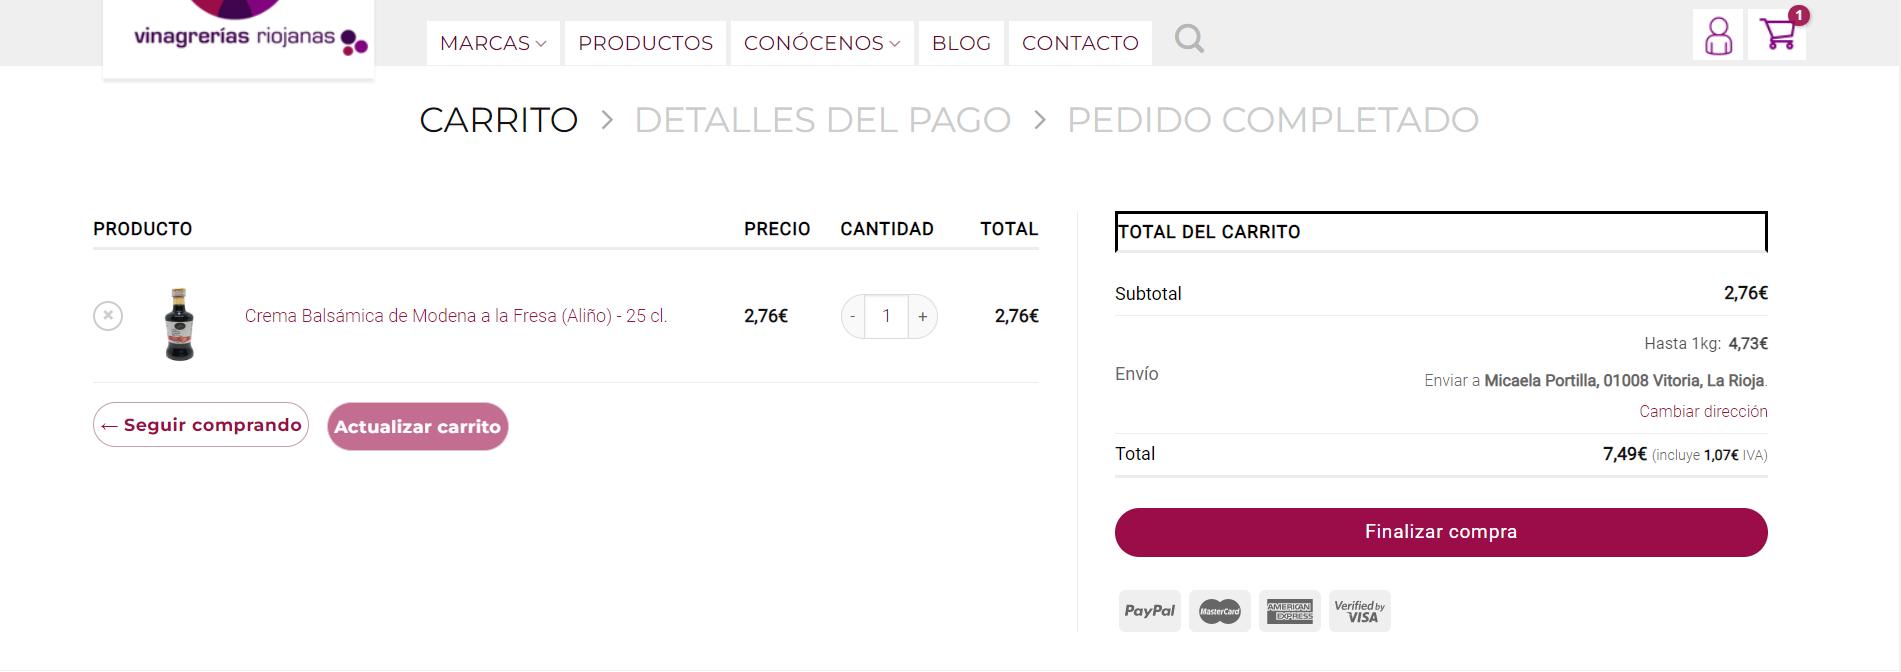Remove the Crema Balsámica item from cart
The height and width of the screenshot is (672, 1901).
pyautogui.click(x=108, y=316)
